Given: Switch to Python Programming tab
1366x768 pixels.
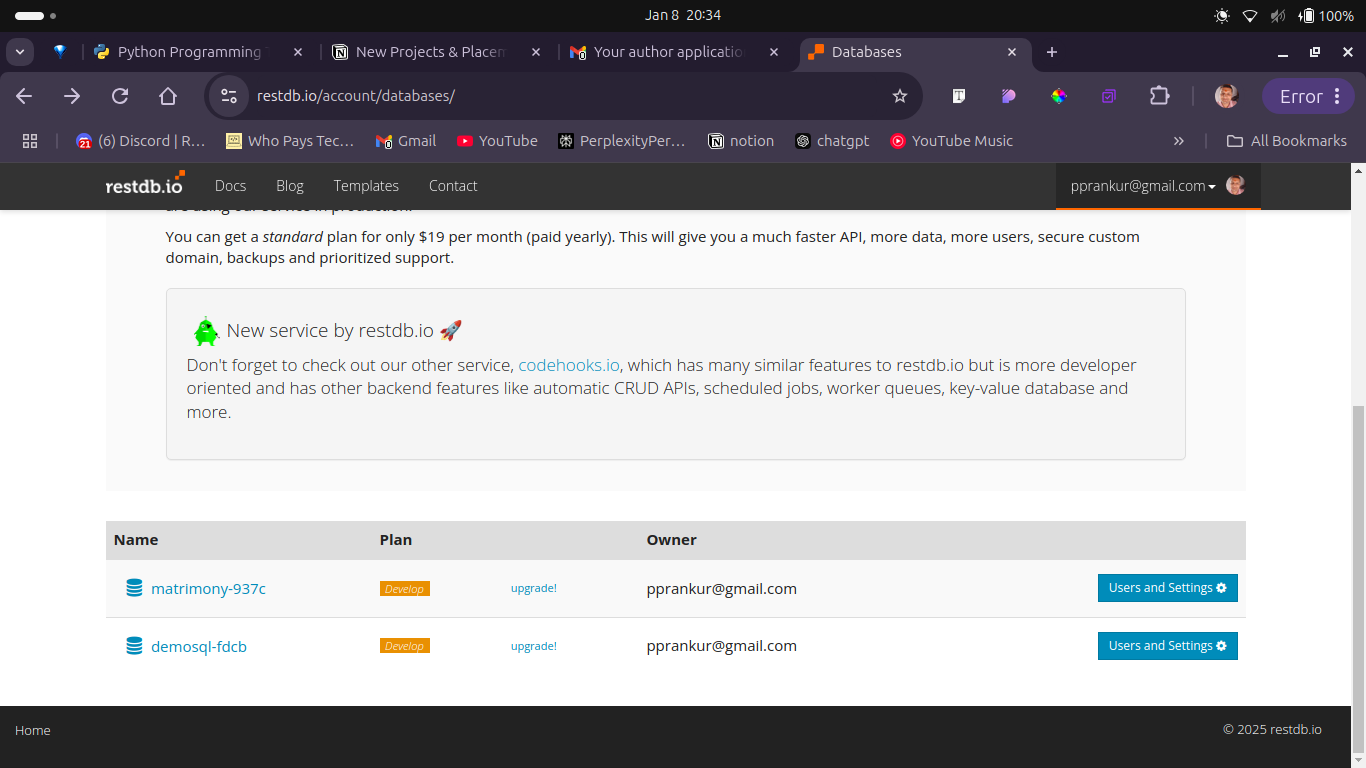Looking at the screenshot, I should 190,52.
